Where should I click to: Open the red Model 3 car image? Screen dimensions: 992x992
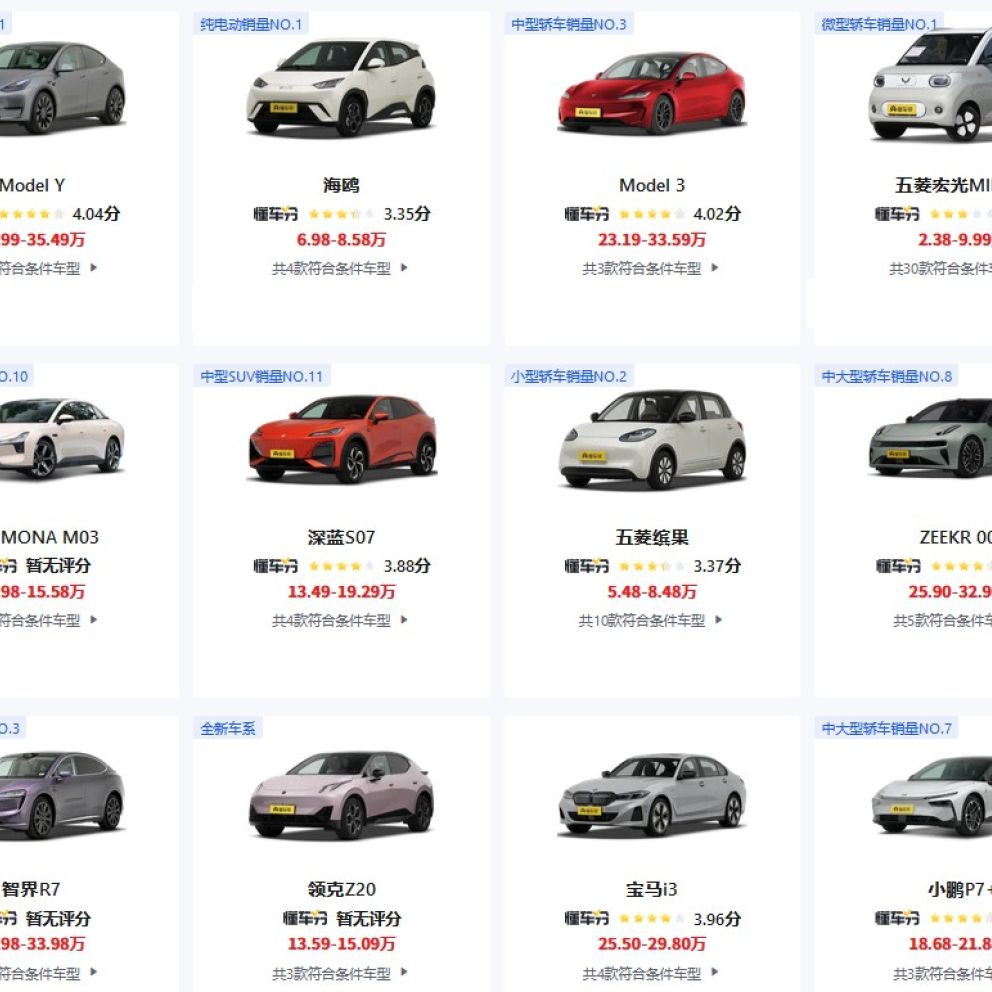(652, 92)
